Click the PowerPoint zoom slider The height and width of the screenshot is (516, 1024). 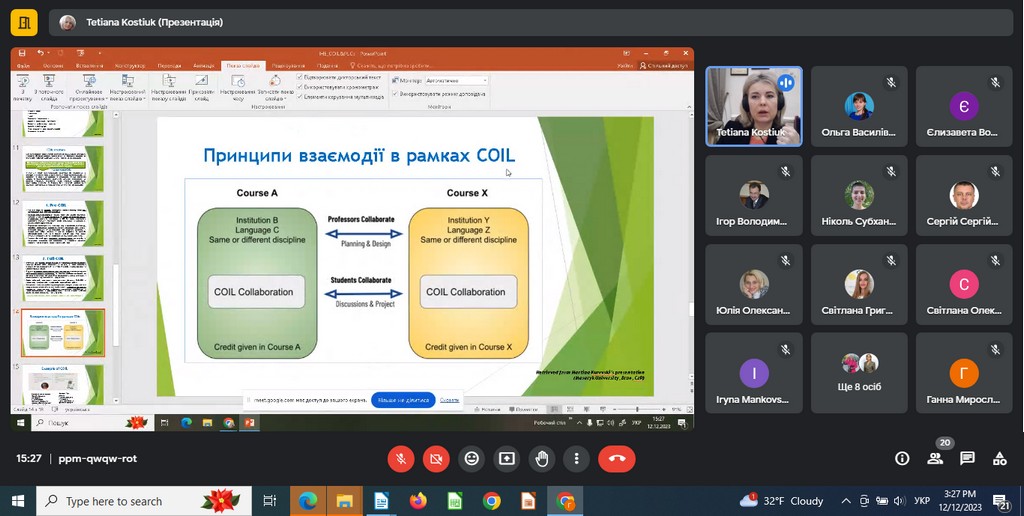click(636, 409)
